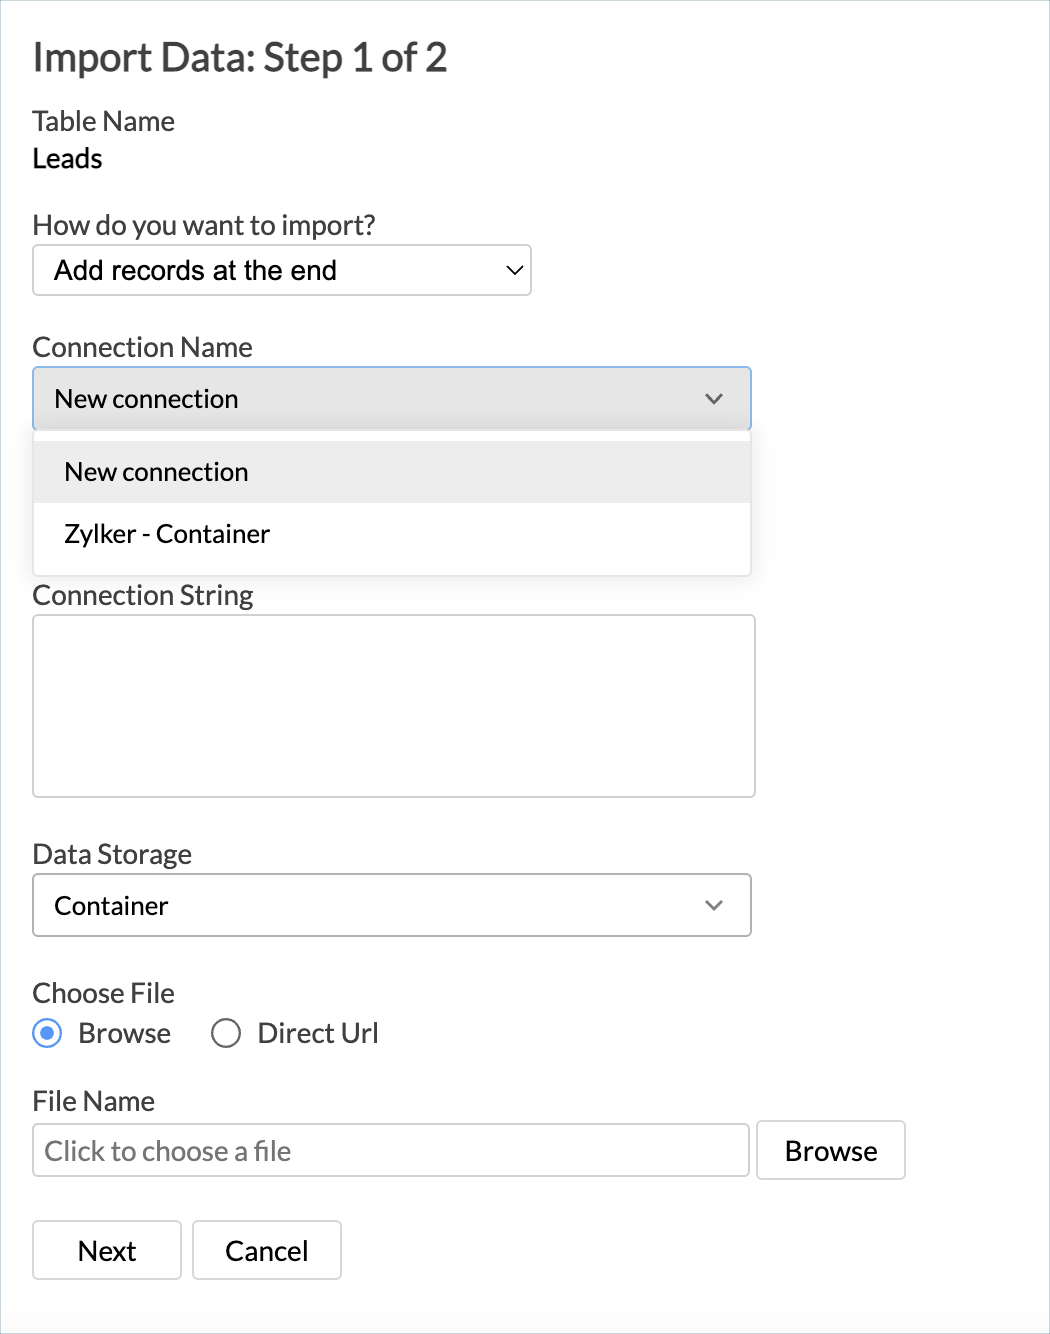Open the 'How do you want to import?' dropdown
The height and width of the screenshot is (1334, 1050).
[x=281, y=270]
